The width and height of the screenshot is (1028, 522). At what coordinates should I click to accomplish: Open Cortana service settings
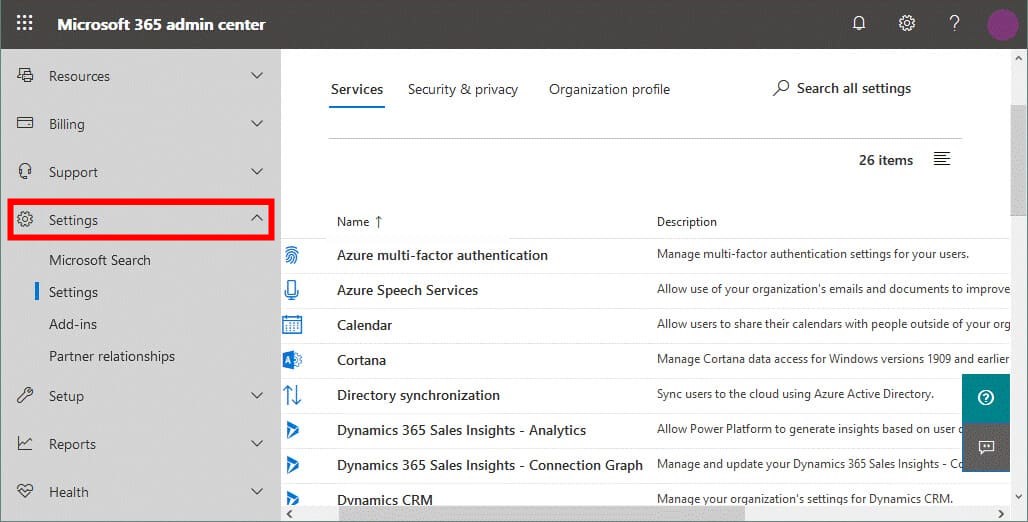click(361, 360)
